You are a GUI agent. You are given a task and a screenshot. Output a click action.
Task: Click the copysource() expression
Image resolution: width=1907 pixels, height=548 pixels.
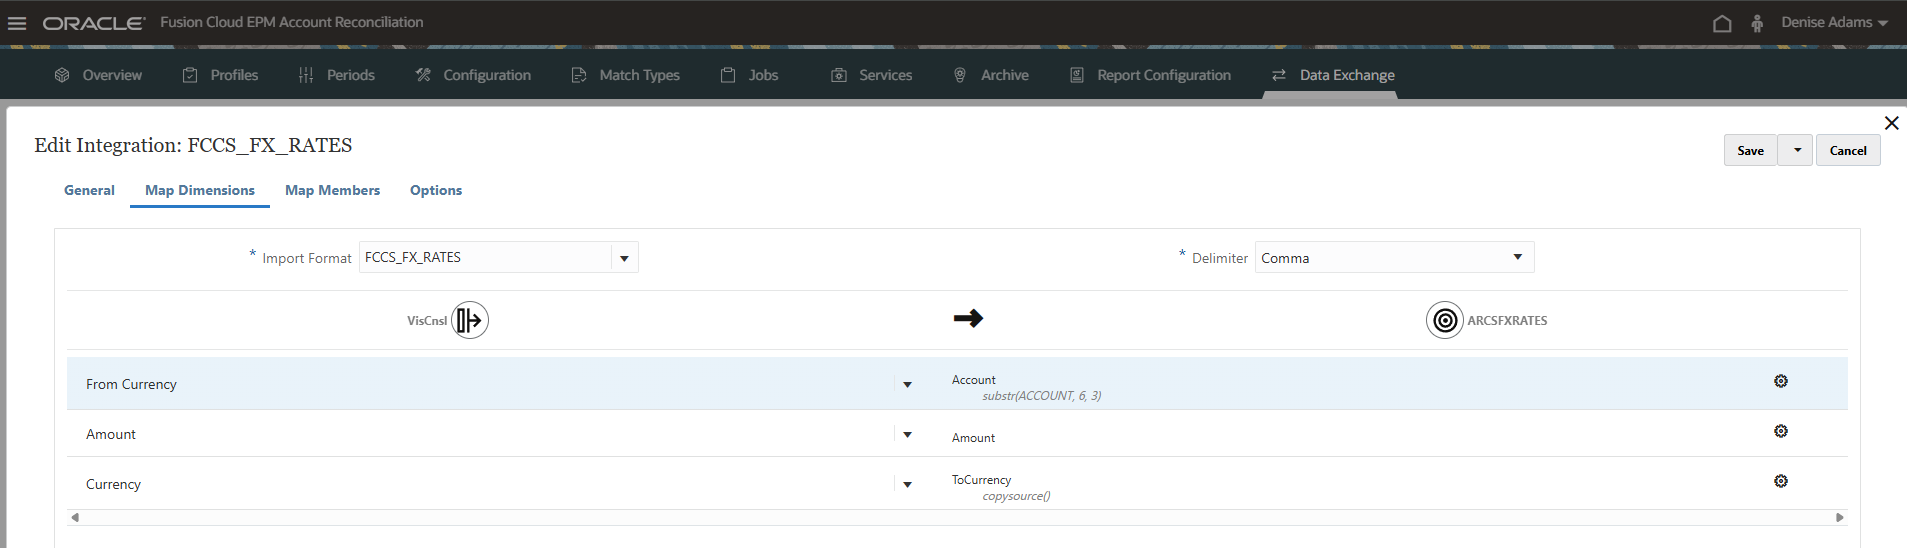pos(1016,496)
